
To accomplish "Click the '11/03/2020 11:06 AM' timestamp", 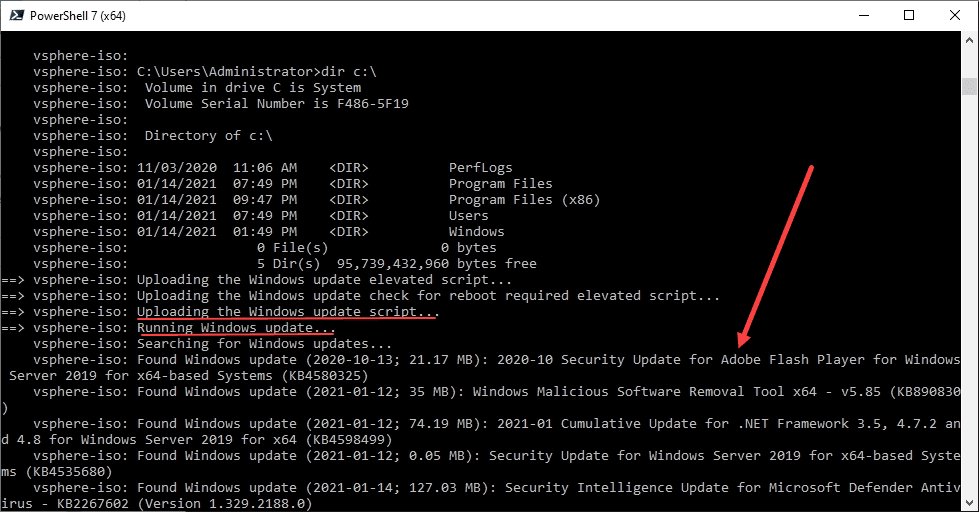I will (x=217, y=167).
